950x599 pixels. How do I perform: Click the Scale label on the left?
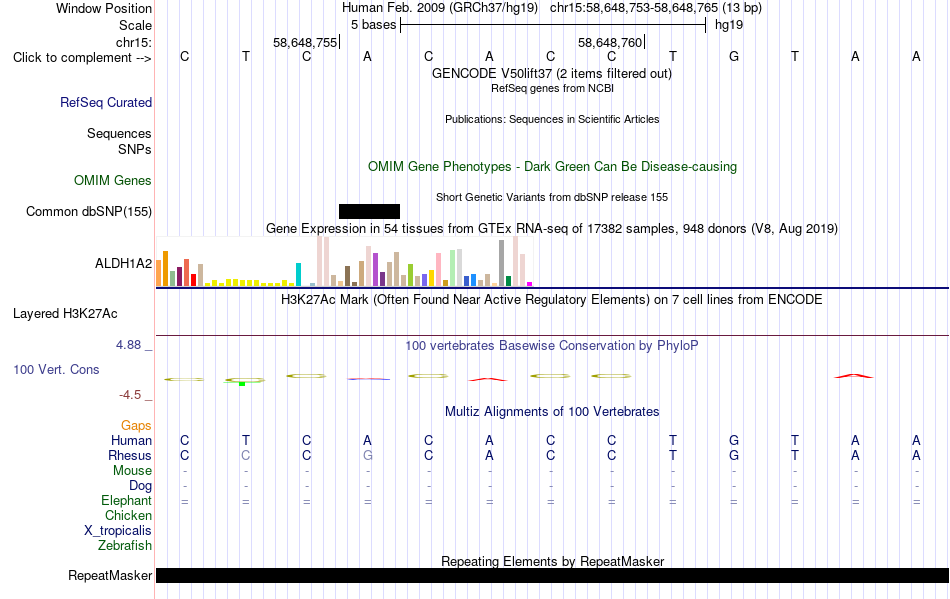[x=136, y=25]
